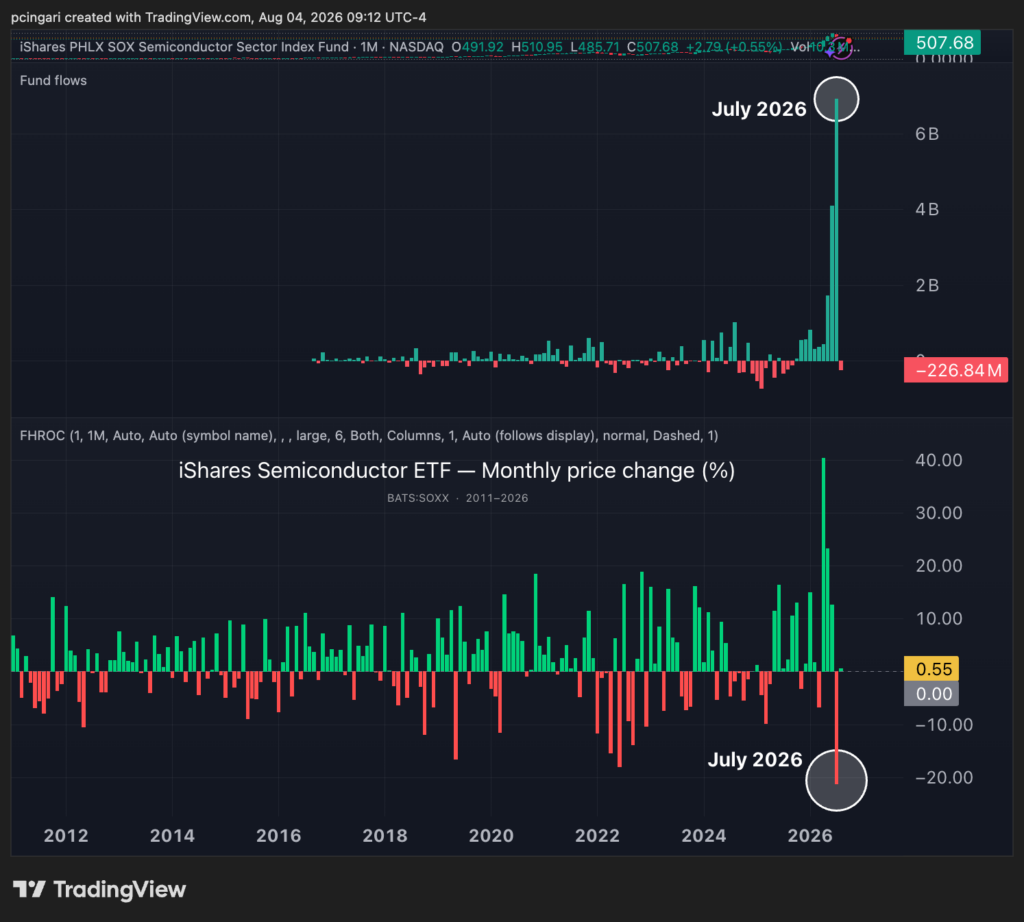Click the 2022 year on time axis
This screenshot has height=922, width=1024.
point(598,836)
